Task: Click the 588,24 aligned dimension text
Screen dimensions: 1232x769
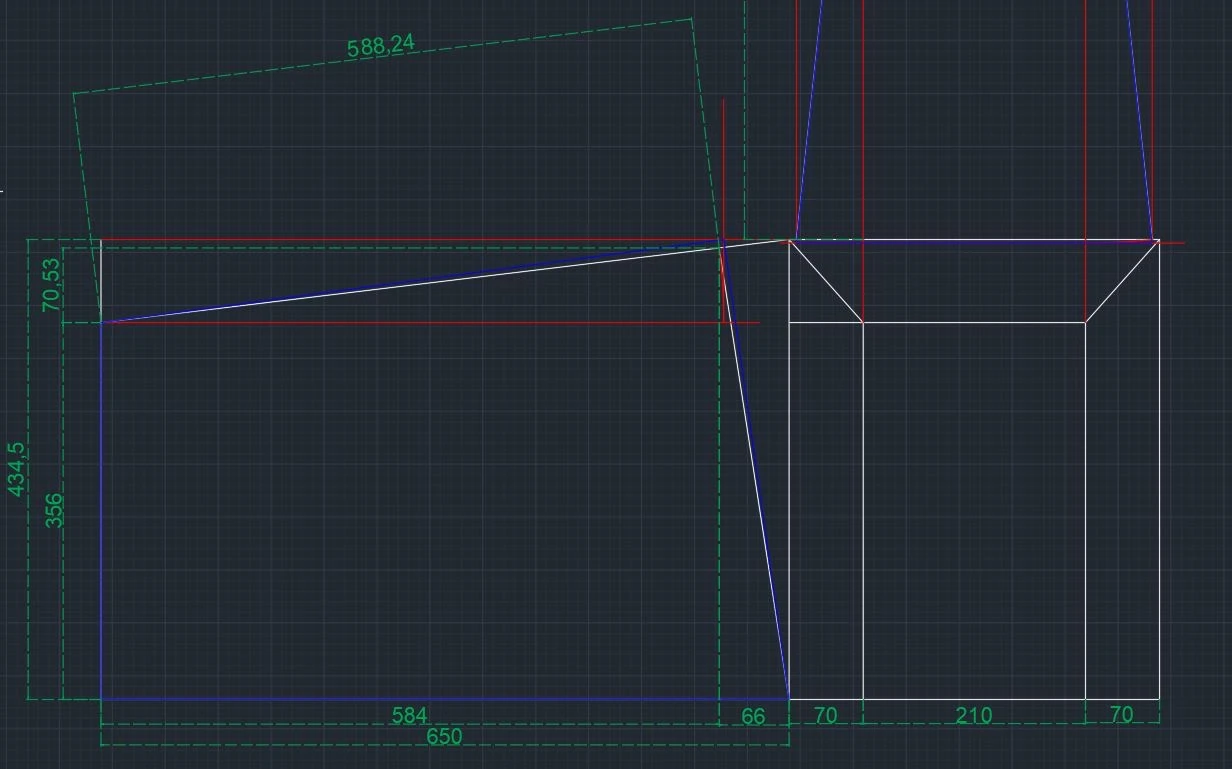Action: (381, 46)
